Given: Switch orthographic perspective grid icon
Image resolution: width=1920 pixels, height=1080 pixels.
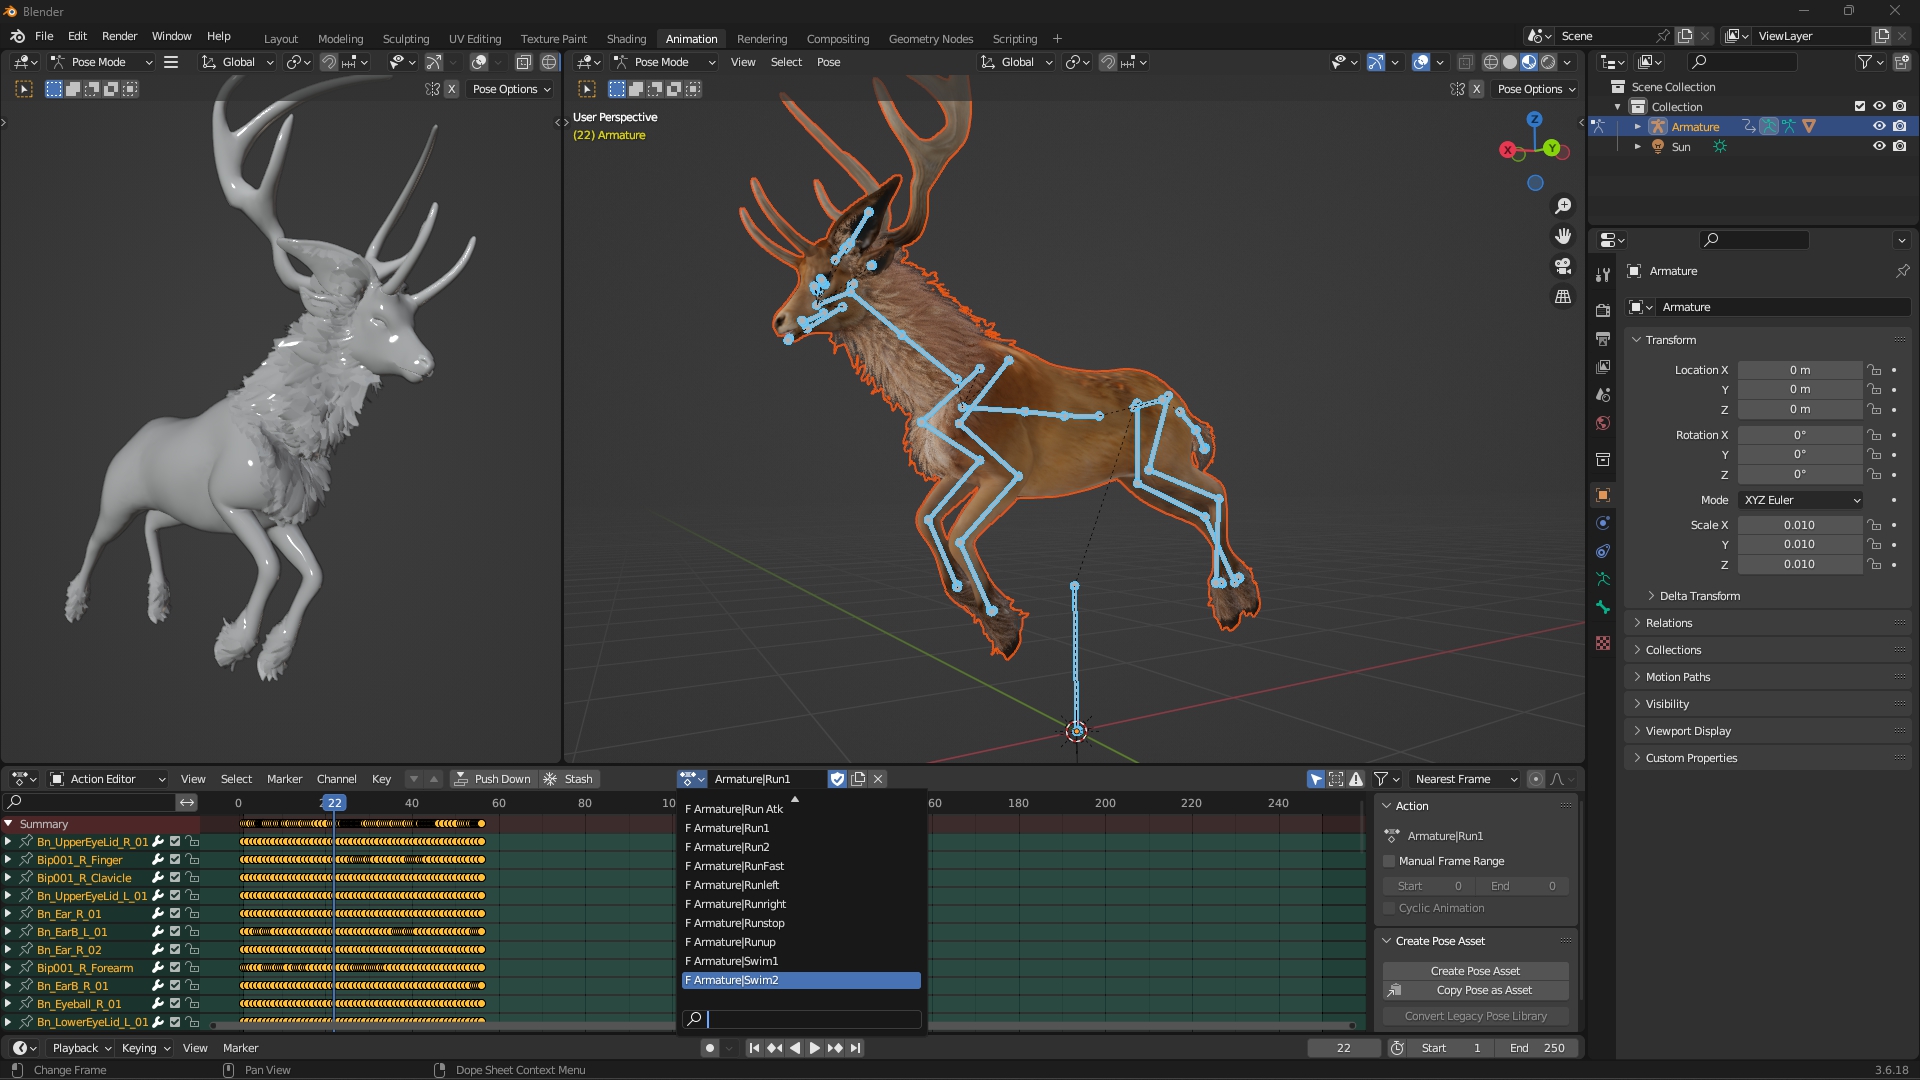Looking at the screenshot, I should (1563, 297).
